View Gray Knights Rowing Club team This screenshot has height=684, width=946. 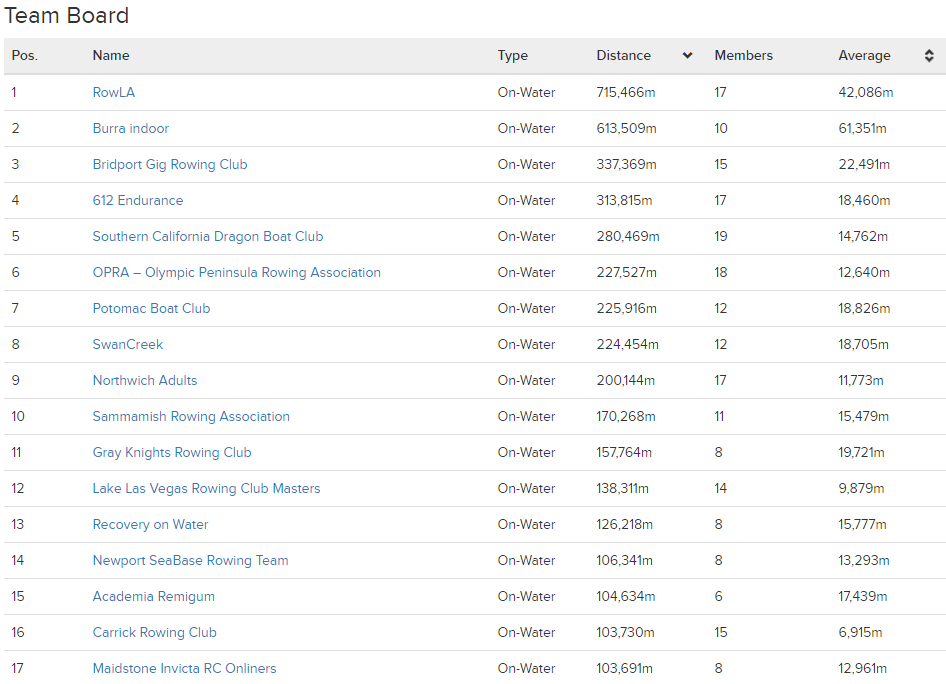(172, 452)
